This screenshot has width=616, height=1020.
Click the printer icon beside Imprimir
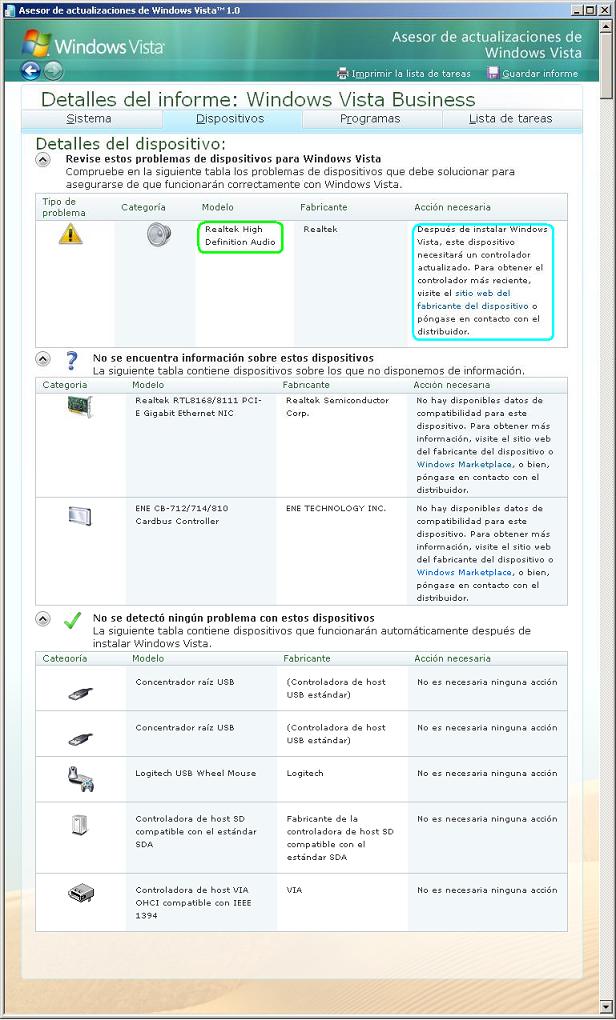[x=343, y=74]
